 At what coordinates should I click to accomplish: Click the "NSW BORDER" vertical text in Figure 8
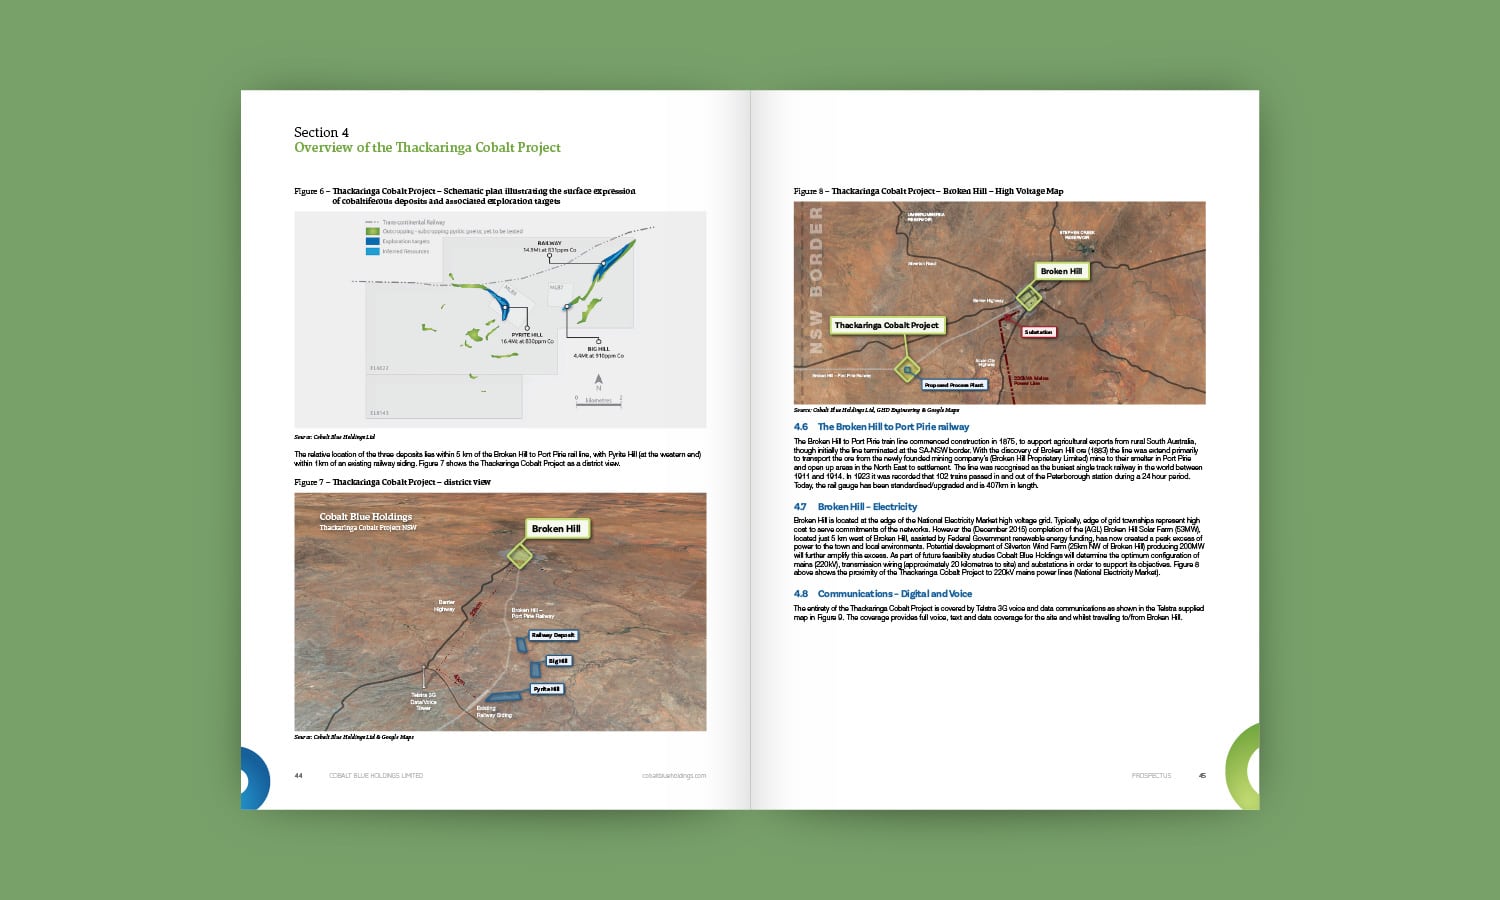pyautogui.click(x=816, y=282)
